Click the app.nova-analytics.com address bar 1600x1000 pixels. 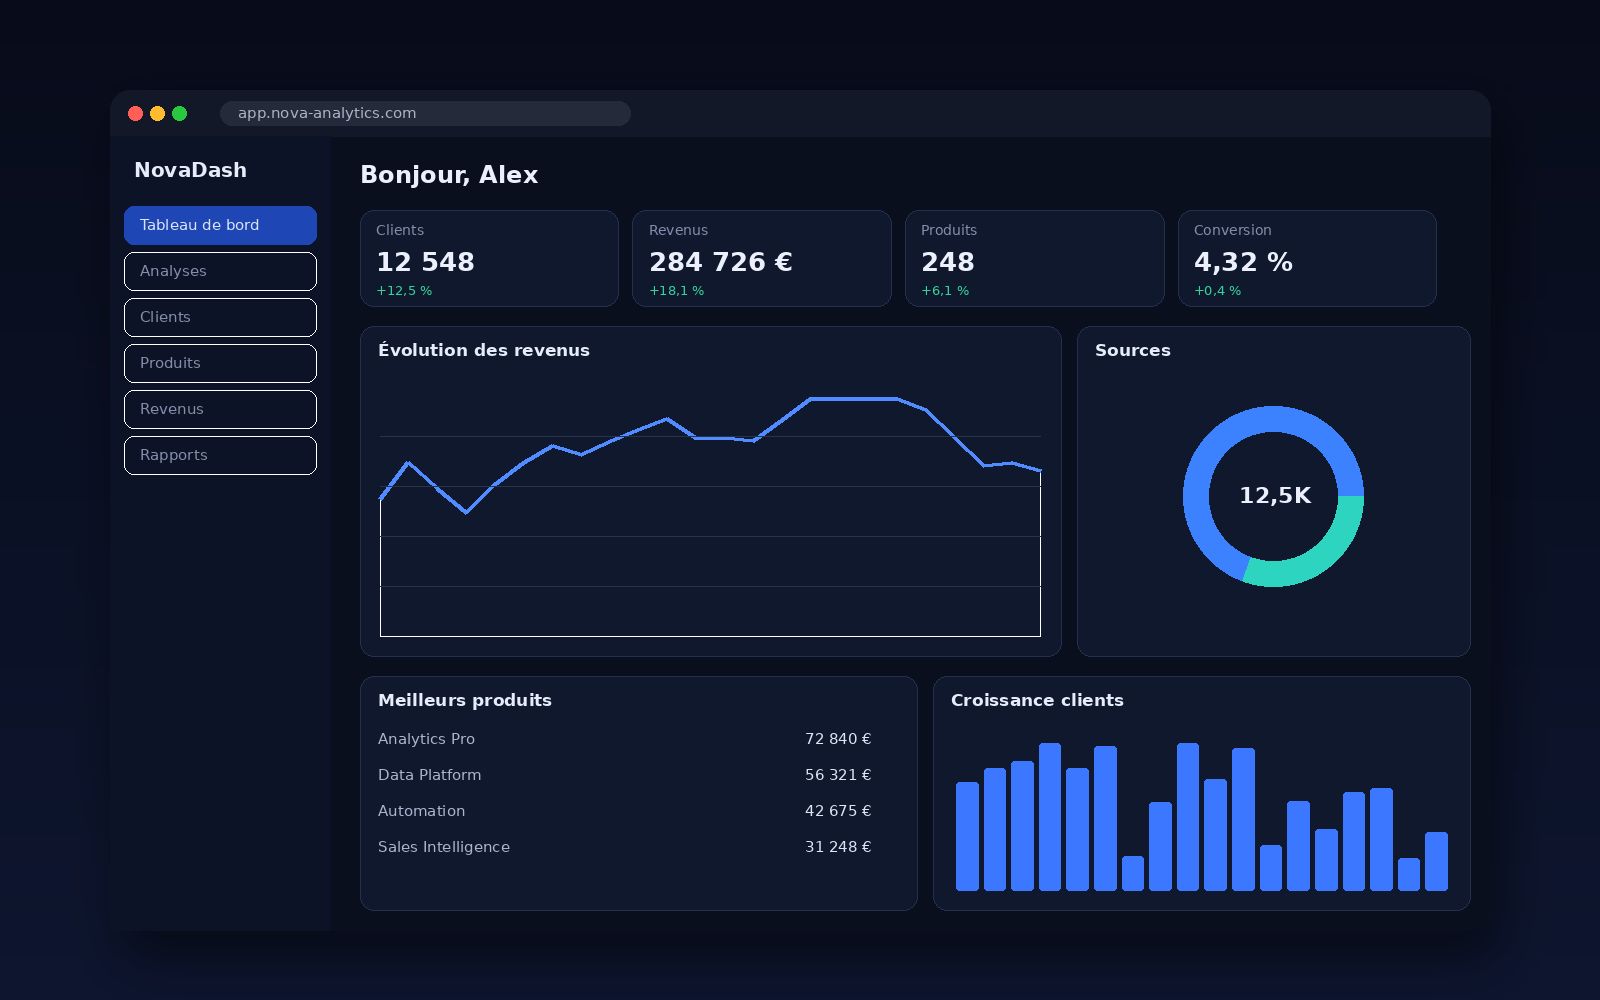click(425, 113)
